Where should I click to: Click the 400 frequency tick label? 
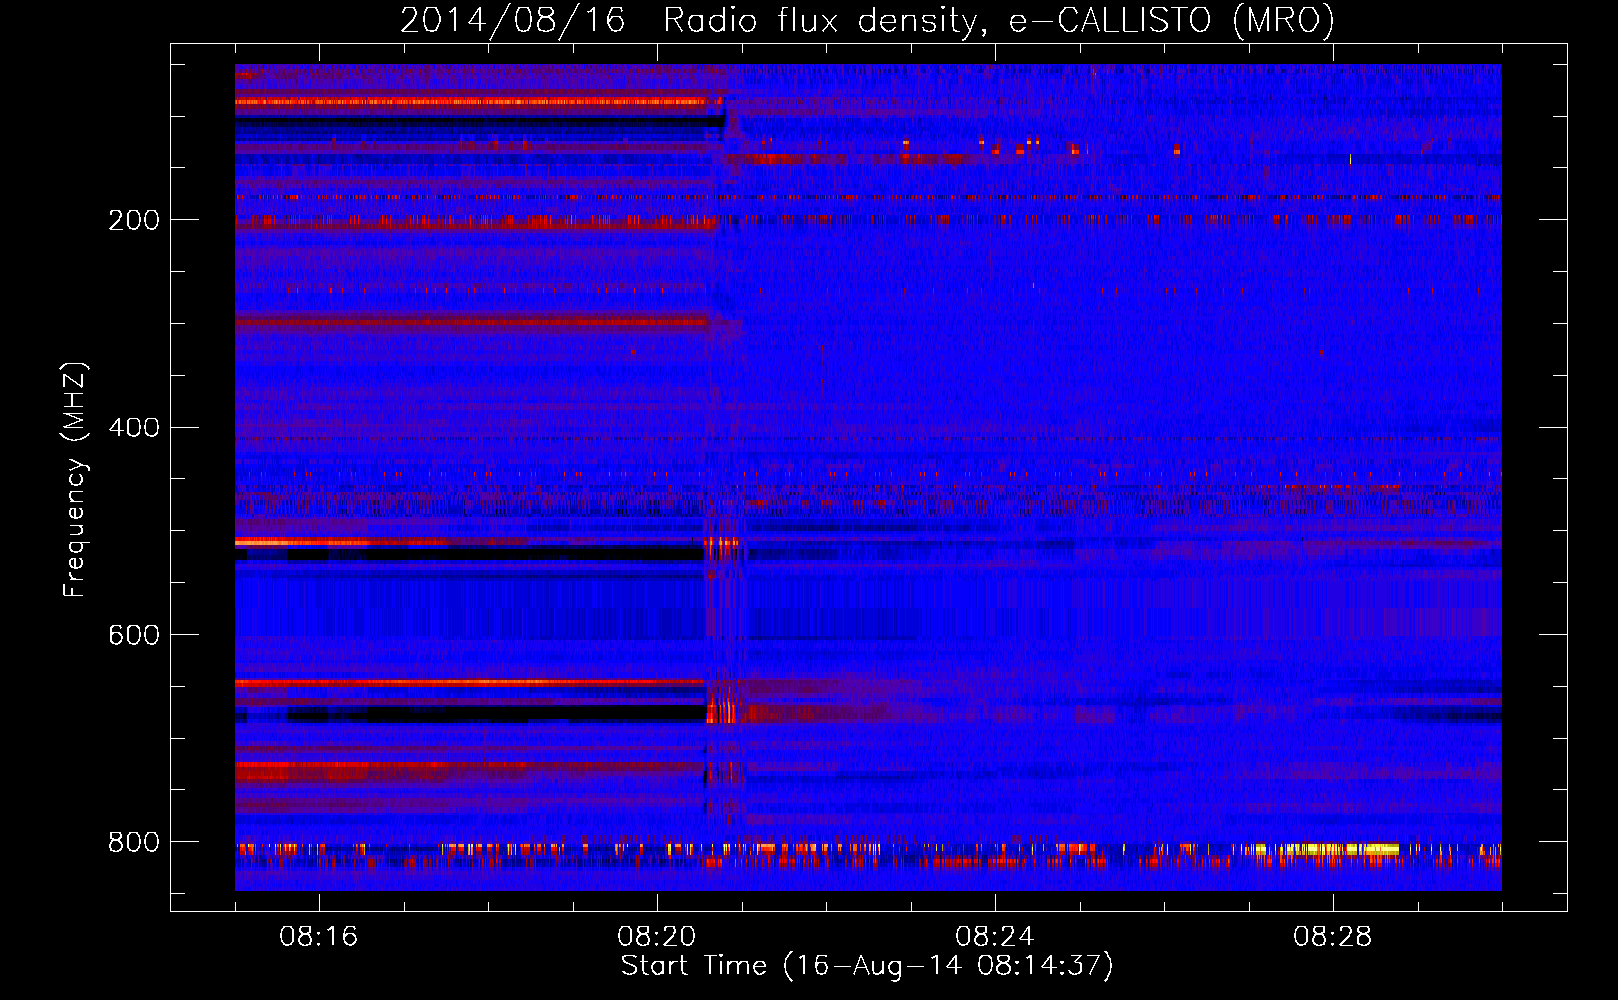(134, 428)
